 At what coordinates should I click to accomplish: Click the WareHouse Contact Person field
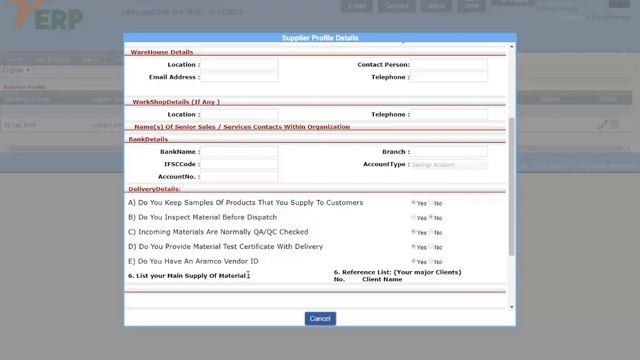click(449, 64)
